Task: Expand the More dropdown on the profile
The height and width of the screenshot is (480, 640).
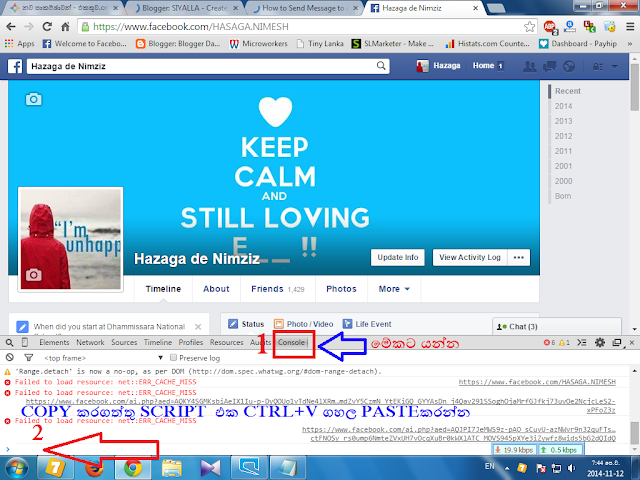Action: 394,289
